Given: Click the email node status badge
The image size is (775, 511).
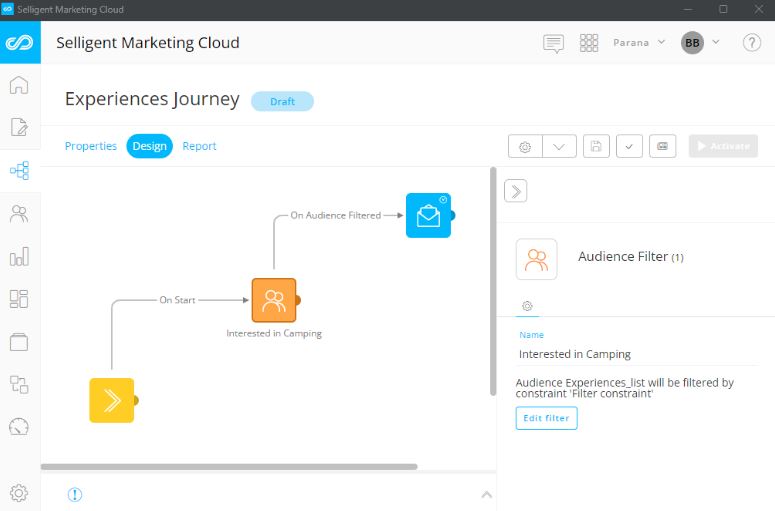Looking at the screenshot, I should point(443,200).
